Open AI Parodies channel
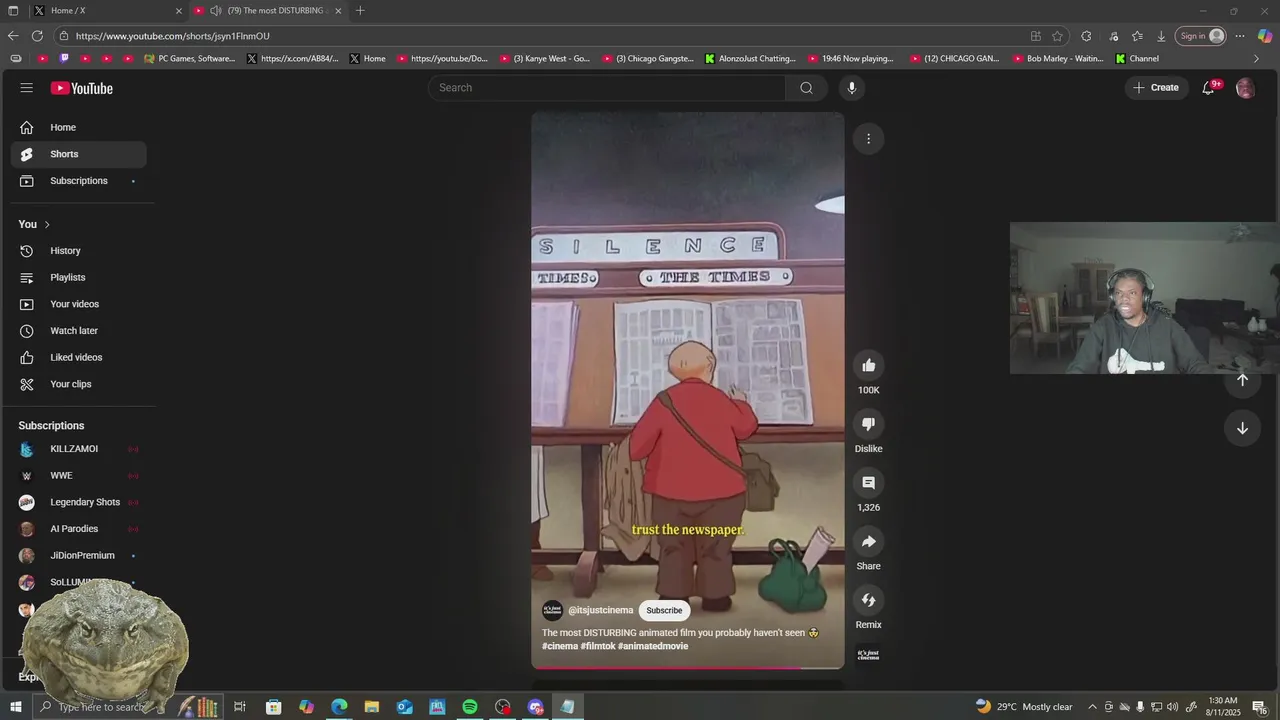 78,529
